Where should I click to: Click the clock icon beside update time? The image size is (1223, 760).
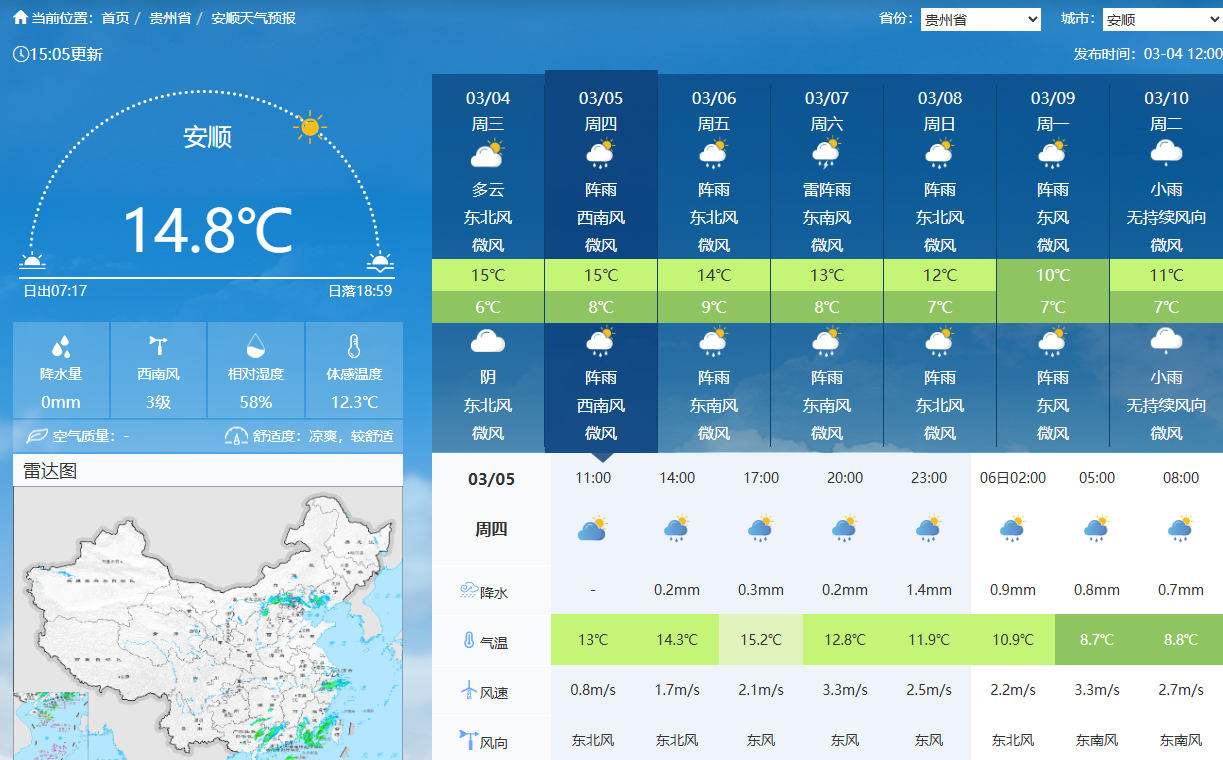pyautogui.click(x=20, y=54)
